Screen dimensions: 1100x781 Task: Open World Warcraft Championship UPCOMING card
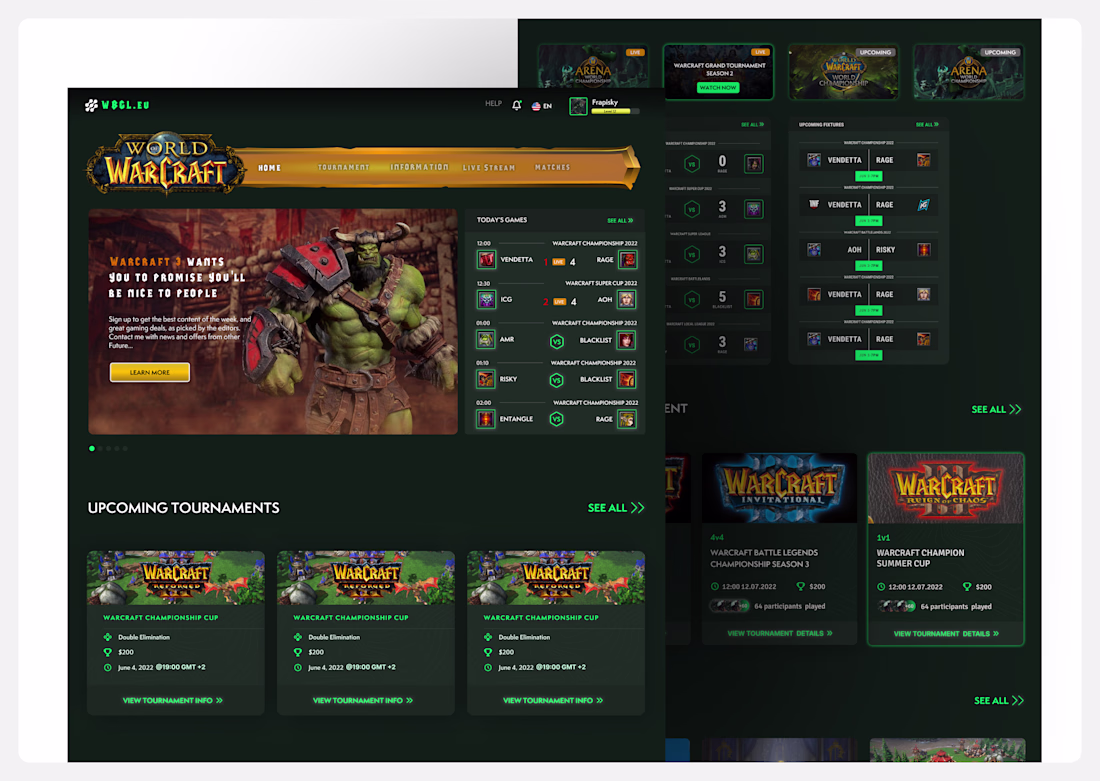click(x=843, y=72)
